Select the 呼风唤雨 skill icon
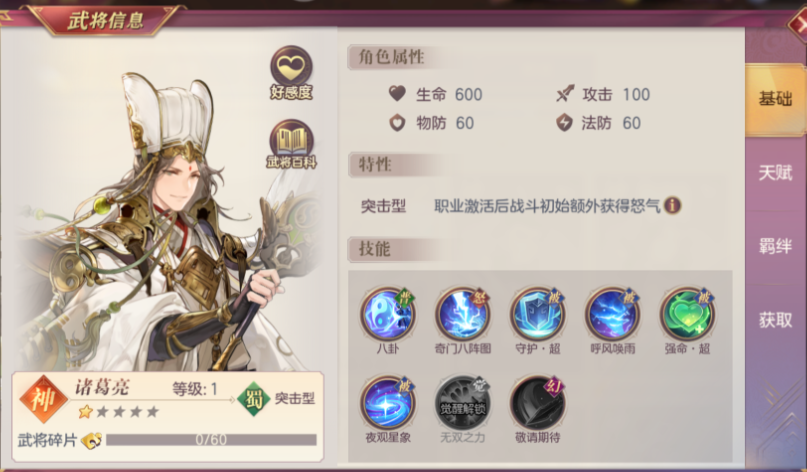Image resolution: width=807 pixels, height=472 pixels. 612,313
